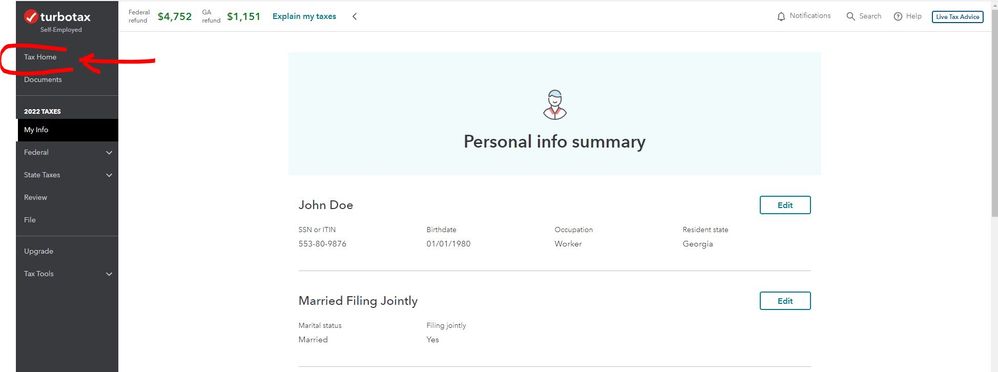Edit Married Filing Jointly status
Screen dimensions: 998x372
[x=785, y=301]
